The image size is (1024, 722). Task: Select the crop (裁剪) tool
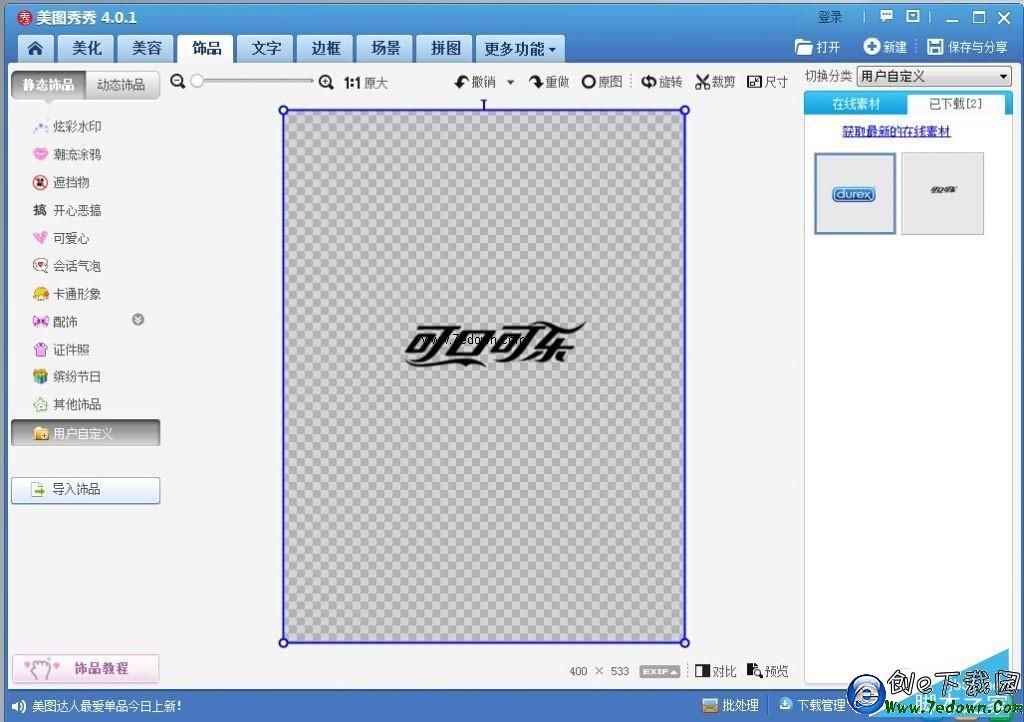(702, 82)
